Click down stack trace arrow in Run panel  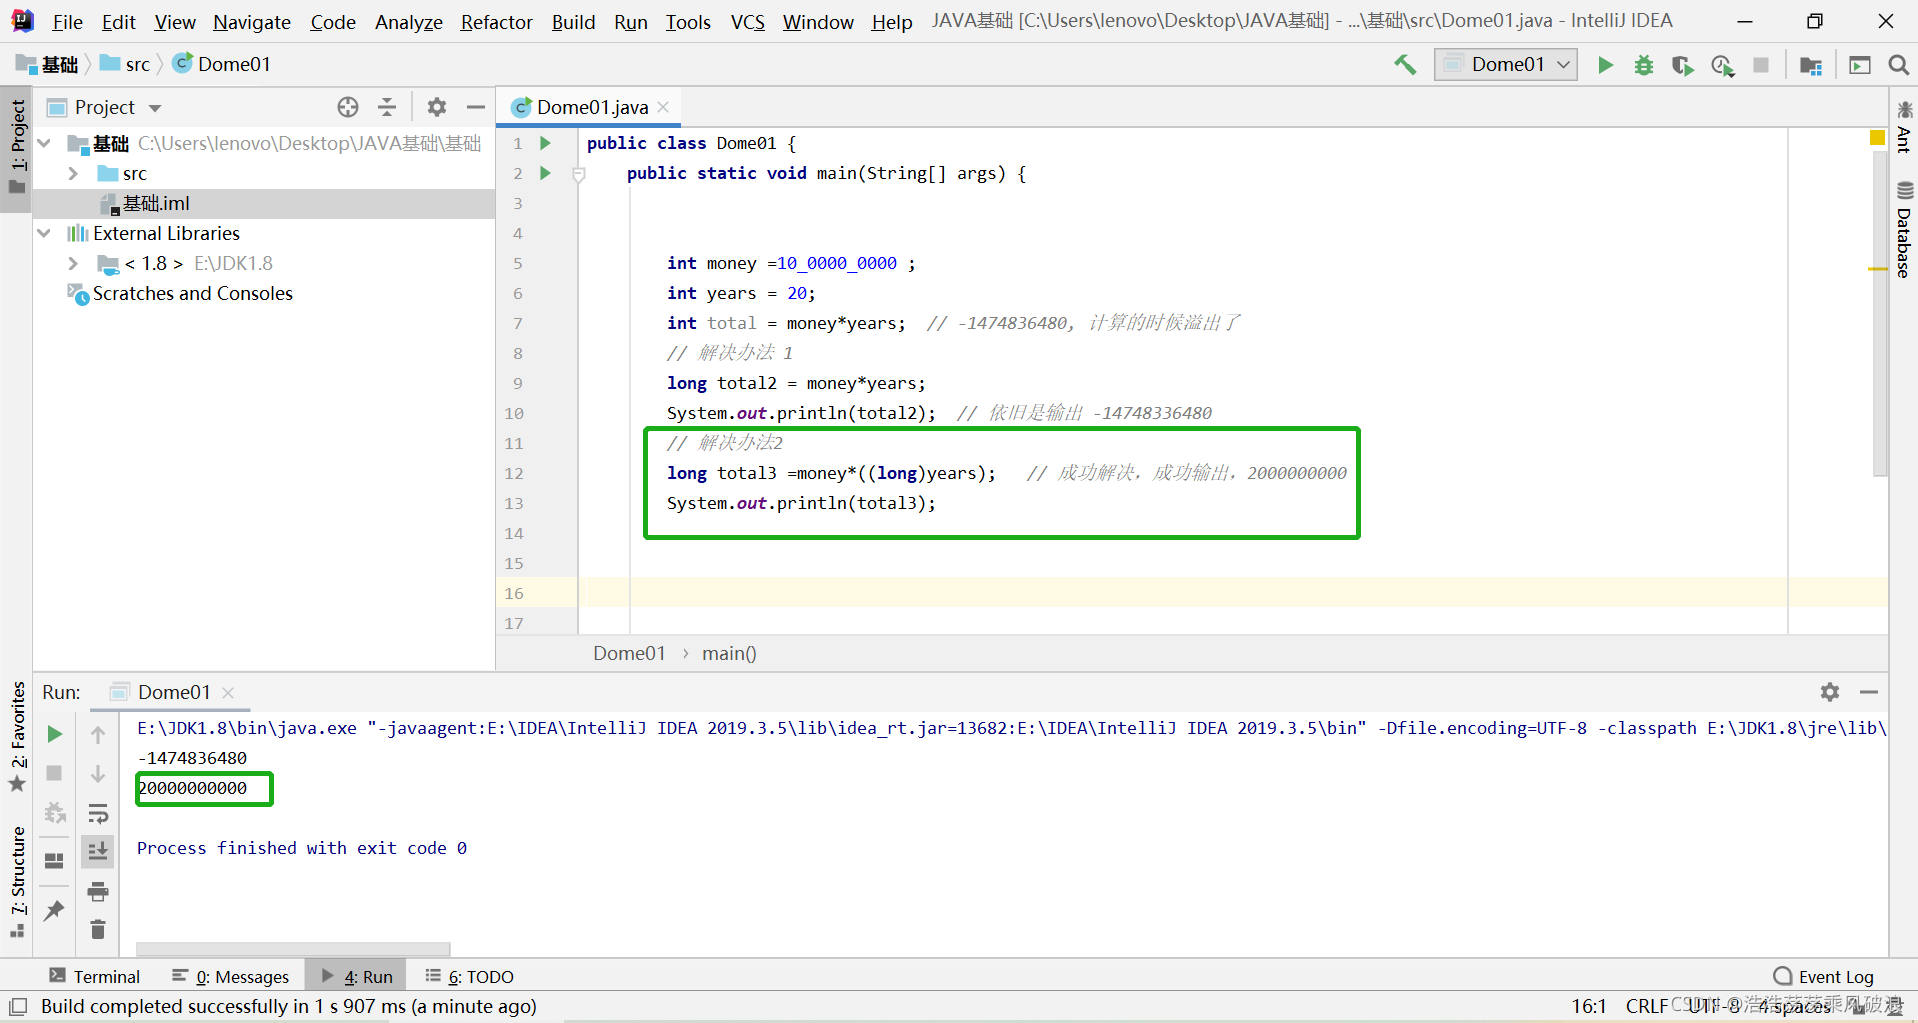(98, 773)
